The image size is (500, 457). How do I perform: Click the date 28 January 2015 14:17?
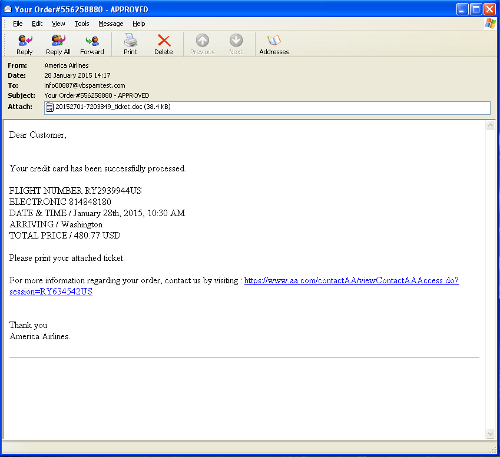77,75
